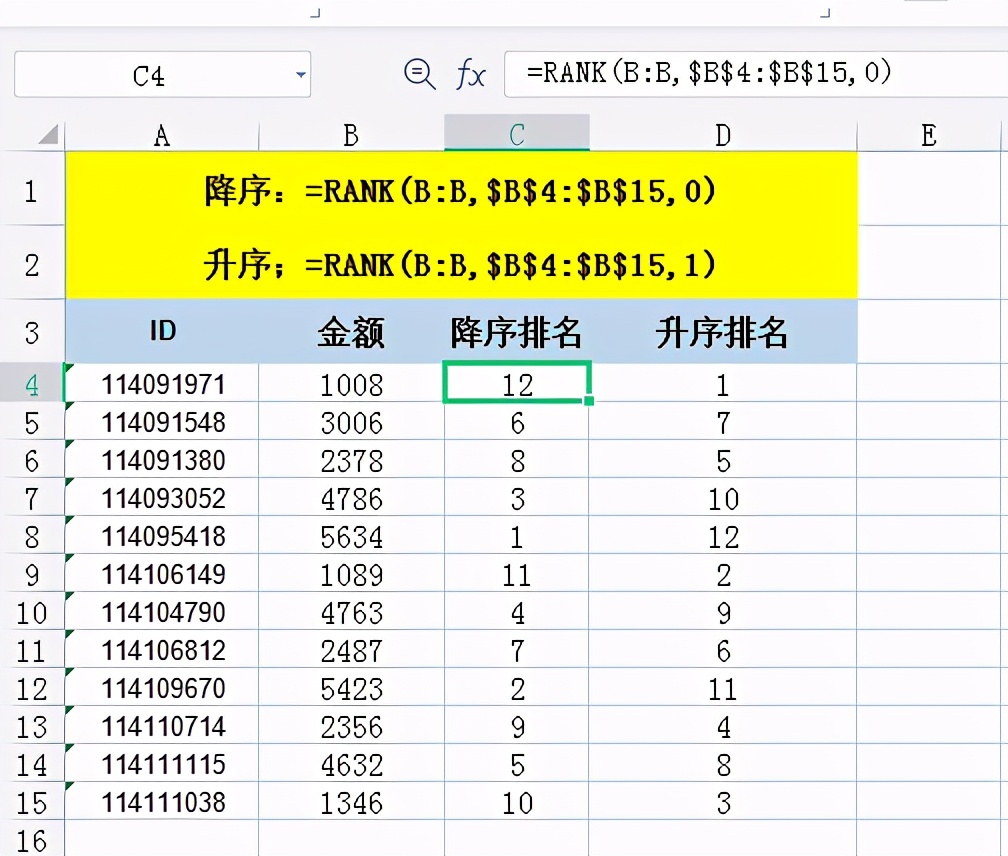Click the yellow cell containing the 降序 formula
This screenshot has height=856, width=1008.
[460, 190]
